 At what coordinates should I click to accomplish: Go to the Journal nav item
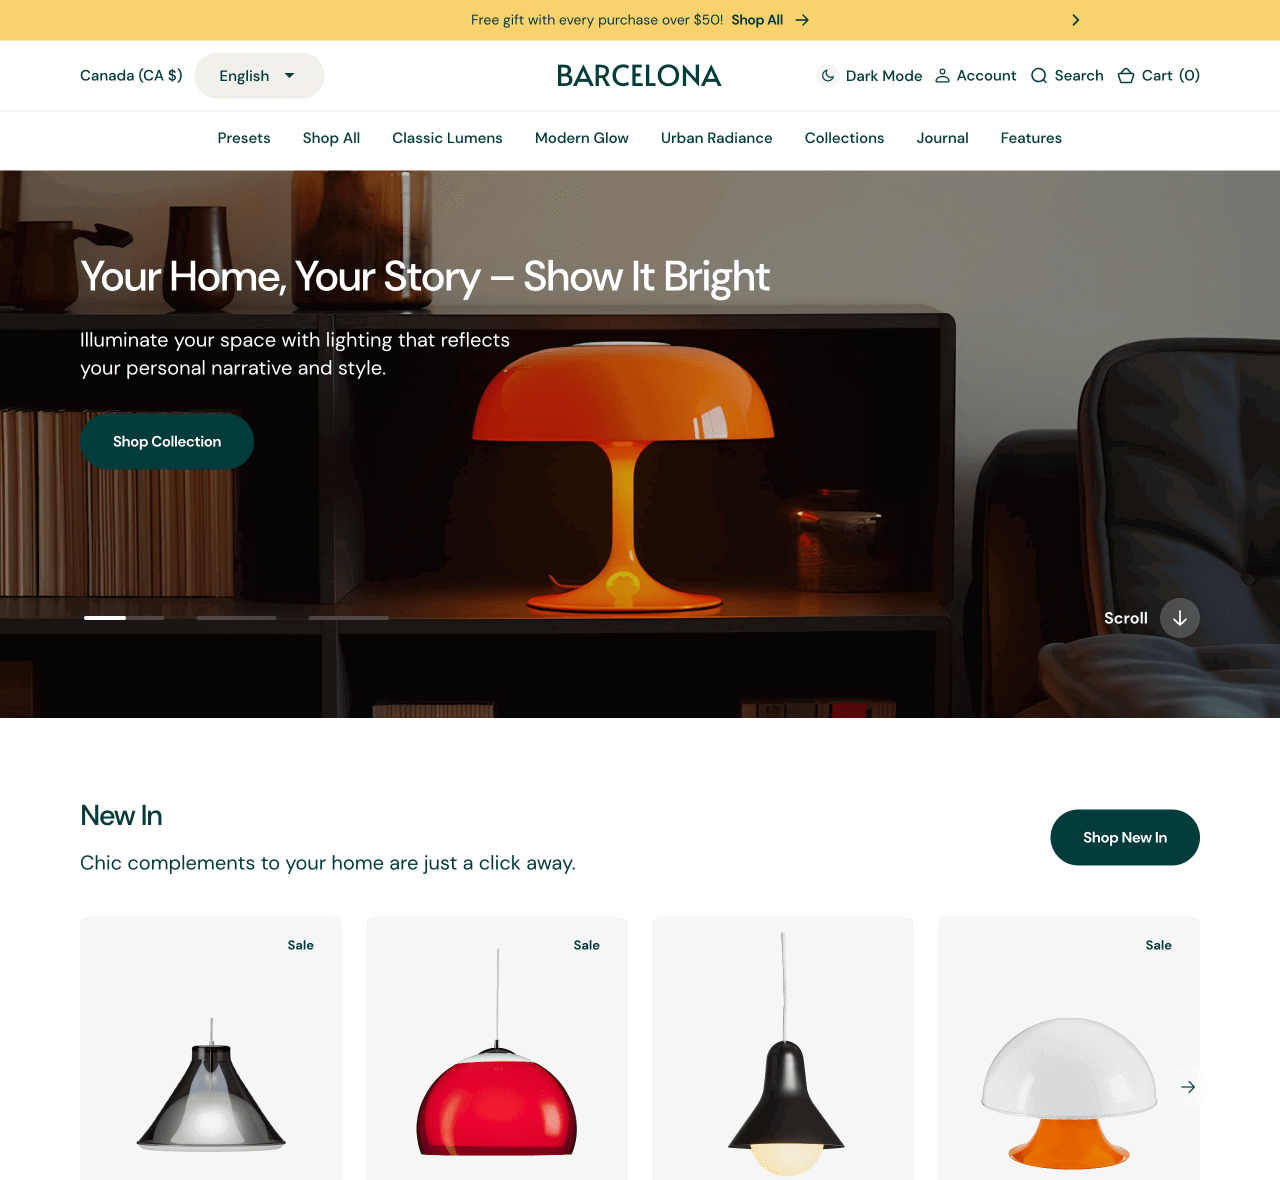942,138
